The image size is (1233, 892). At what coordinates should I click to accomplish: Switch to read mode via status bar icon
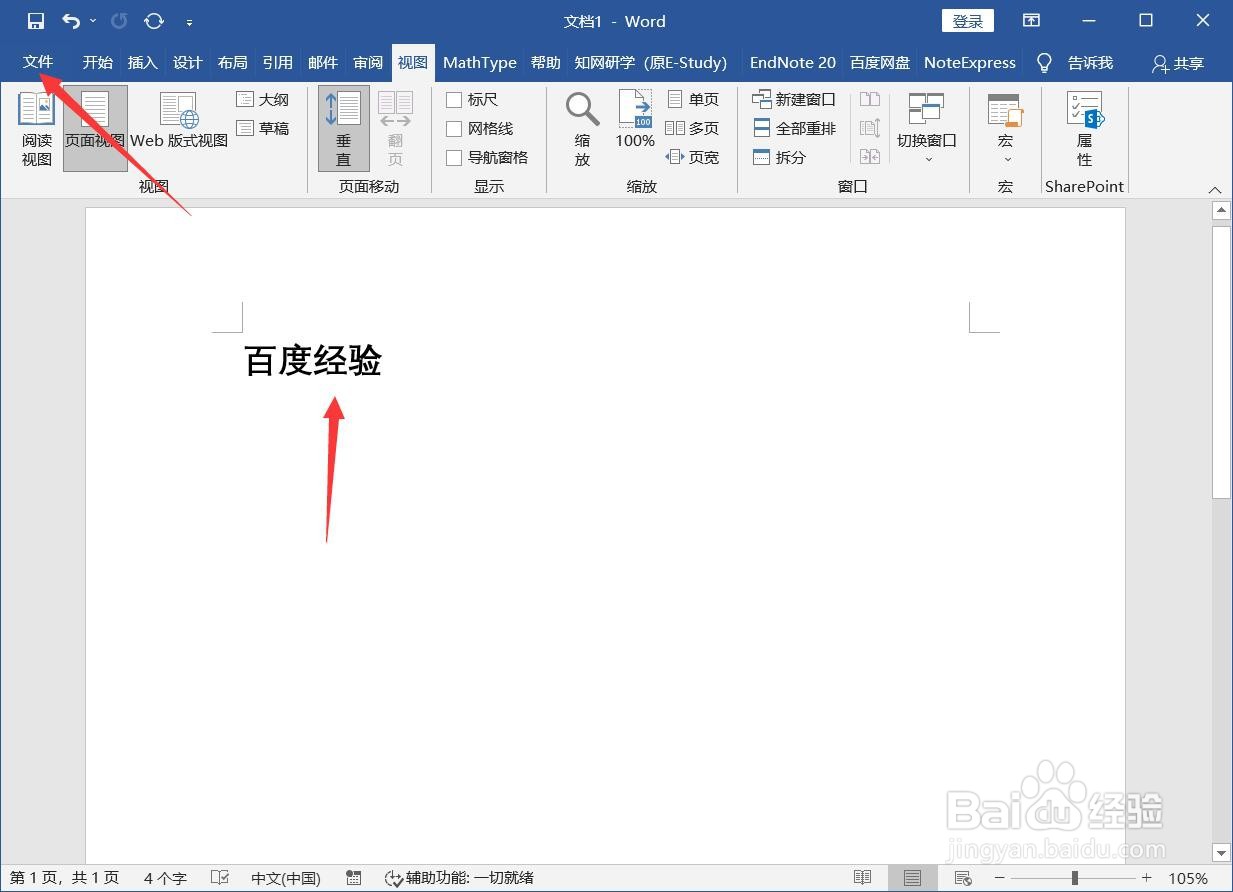[862, 878]
